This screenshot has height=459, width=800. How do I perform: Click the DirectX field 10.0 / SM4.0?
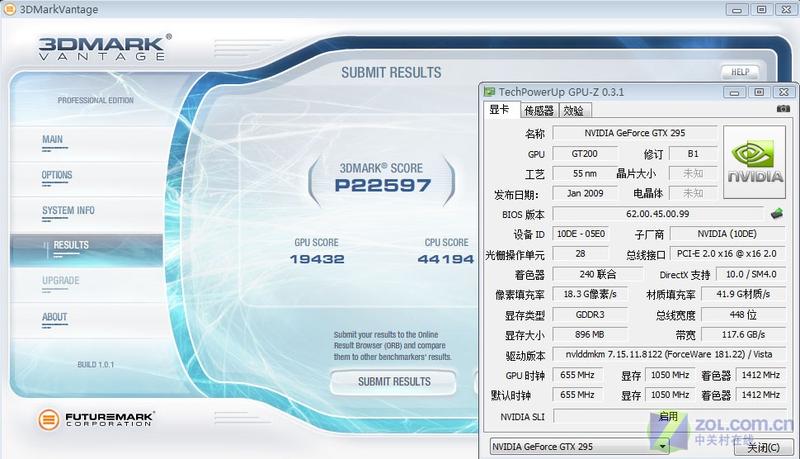[x=751, y=274]
